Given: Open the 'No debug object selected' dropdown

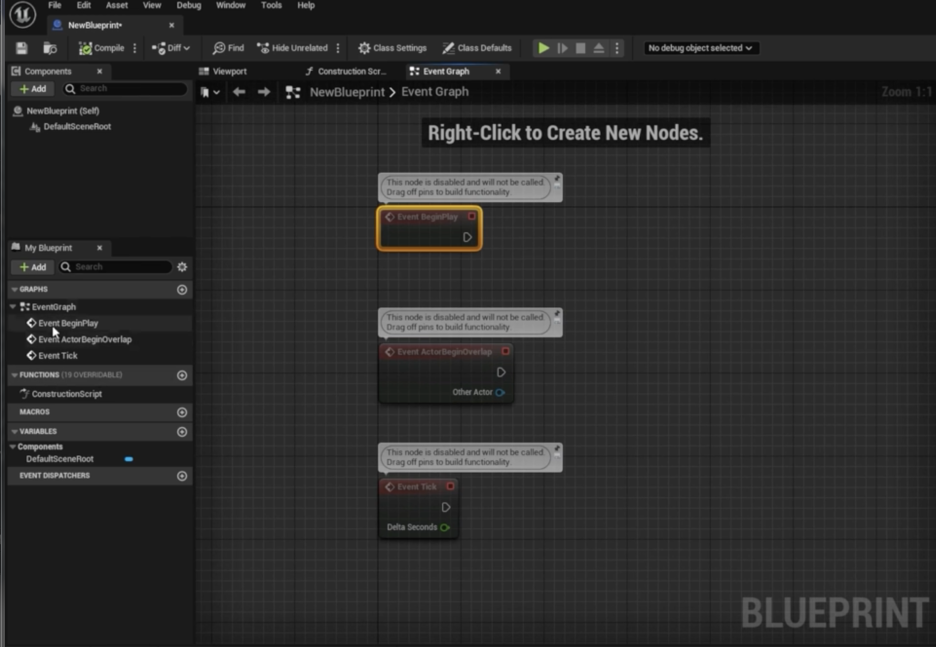Looking at the screenshot, I should point(700,48).
